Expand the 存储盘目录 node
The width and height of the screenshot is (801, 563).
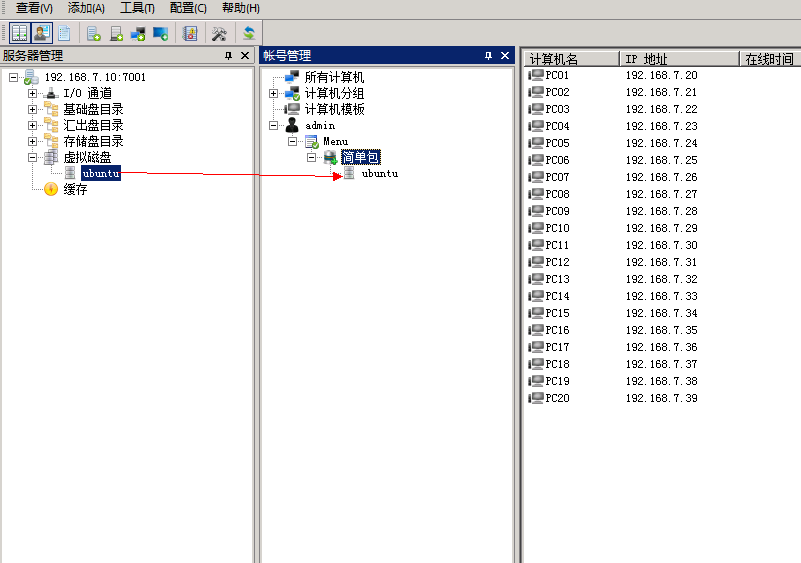tap(32, 142)
